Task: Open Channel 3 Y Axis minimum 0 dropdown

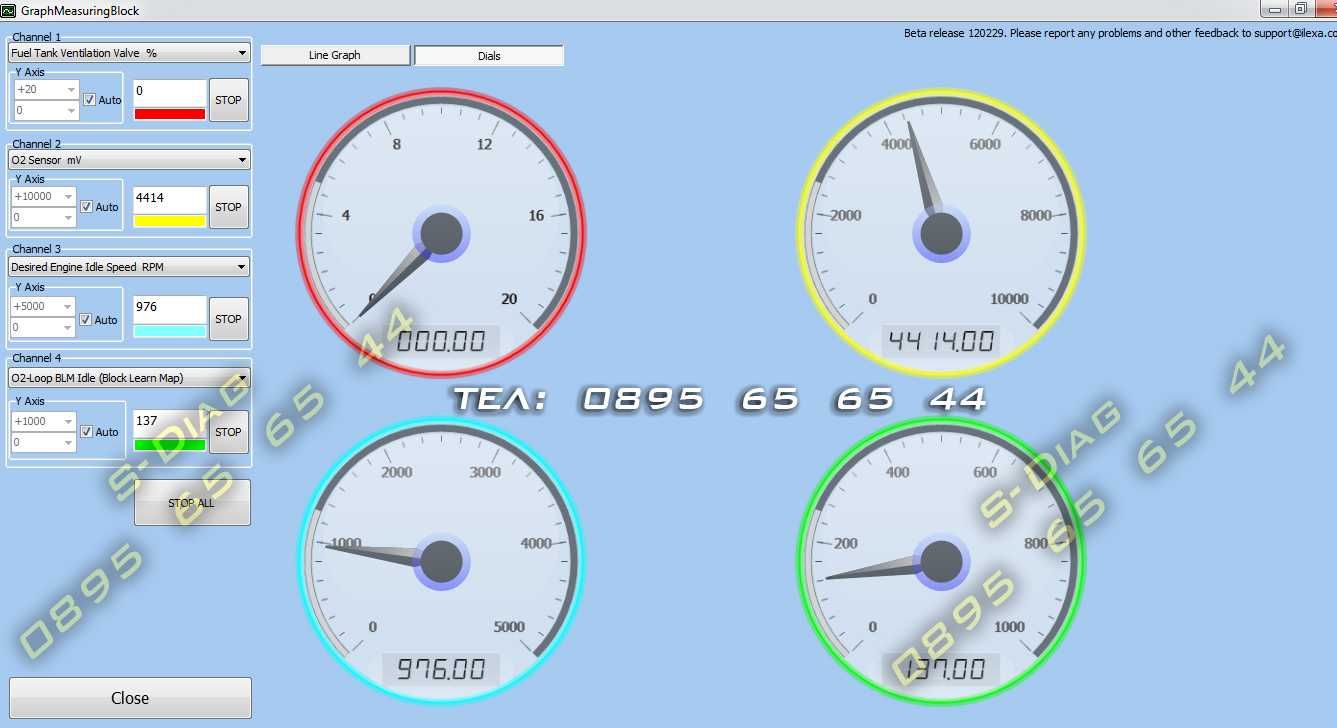Action: pyautogui.click(x=43, y=327)
